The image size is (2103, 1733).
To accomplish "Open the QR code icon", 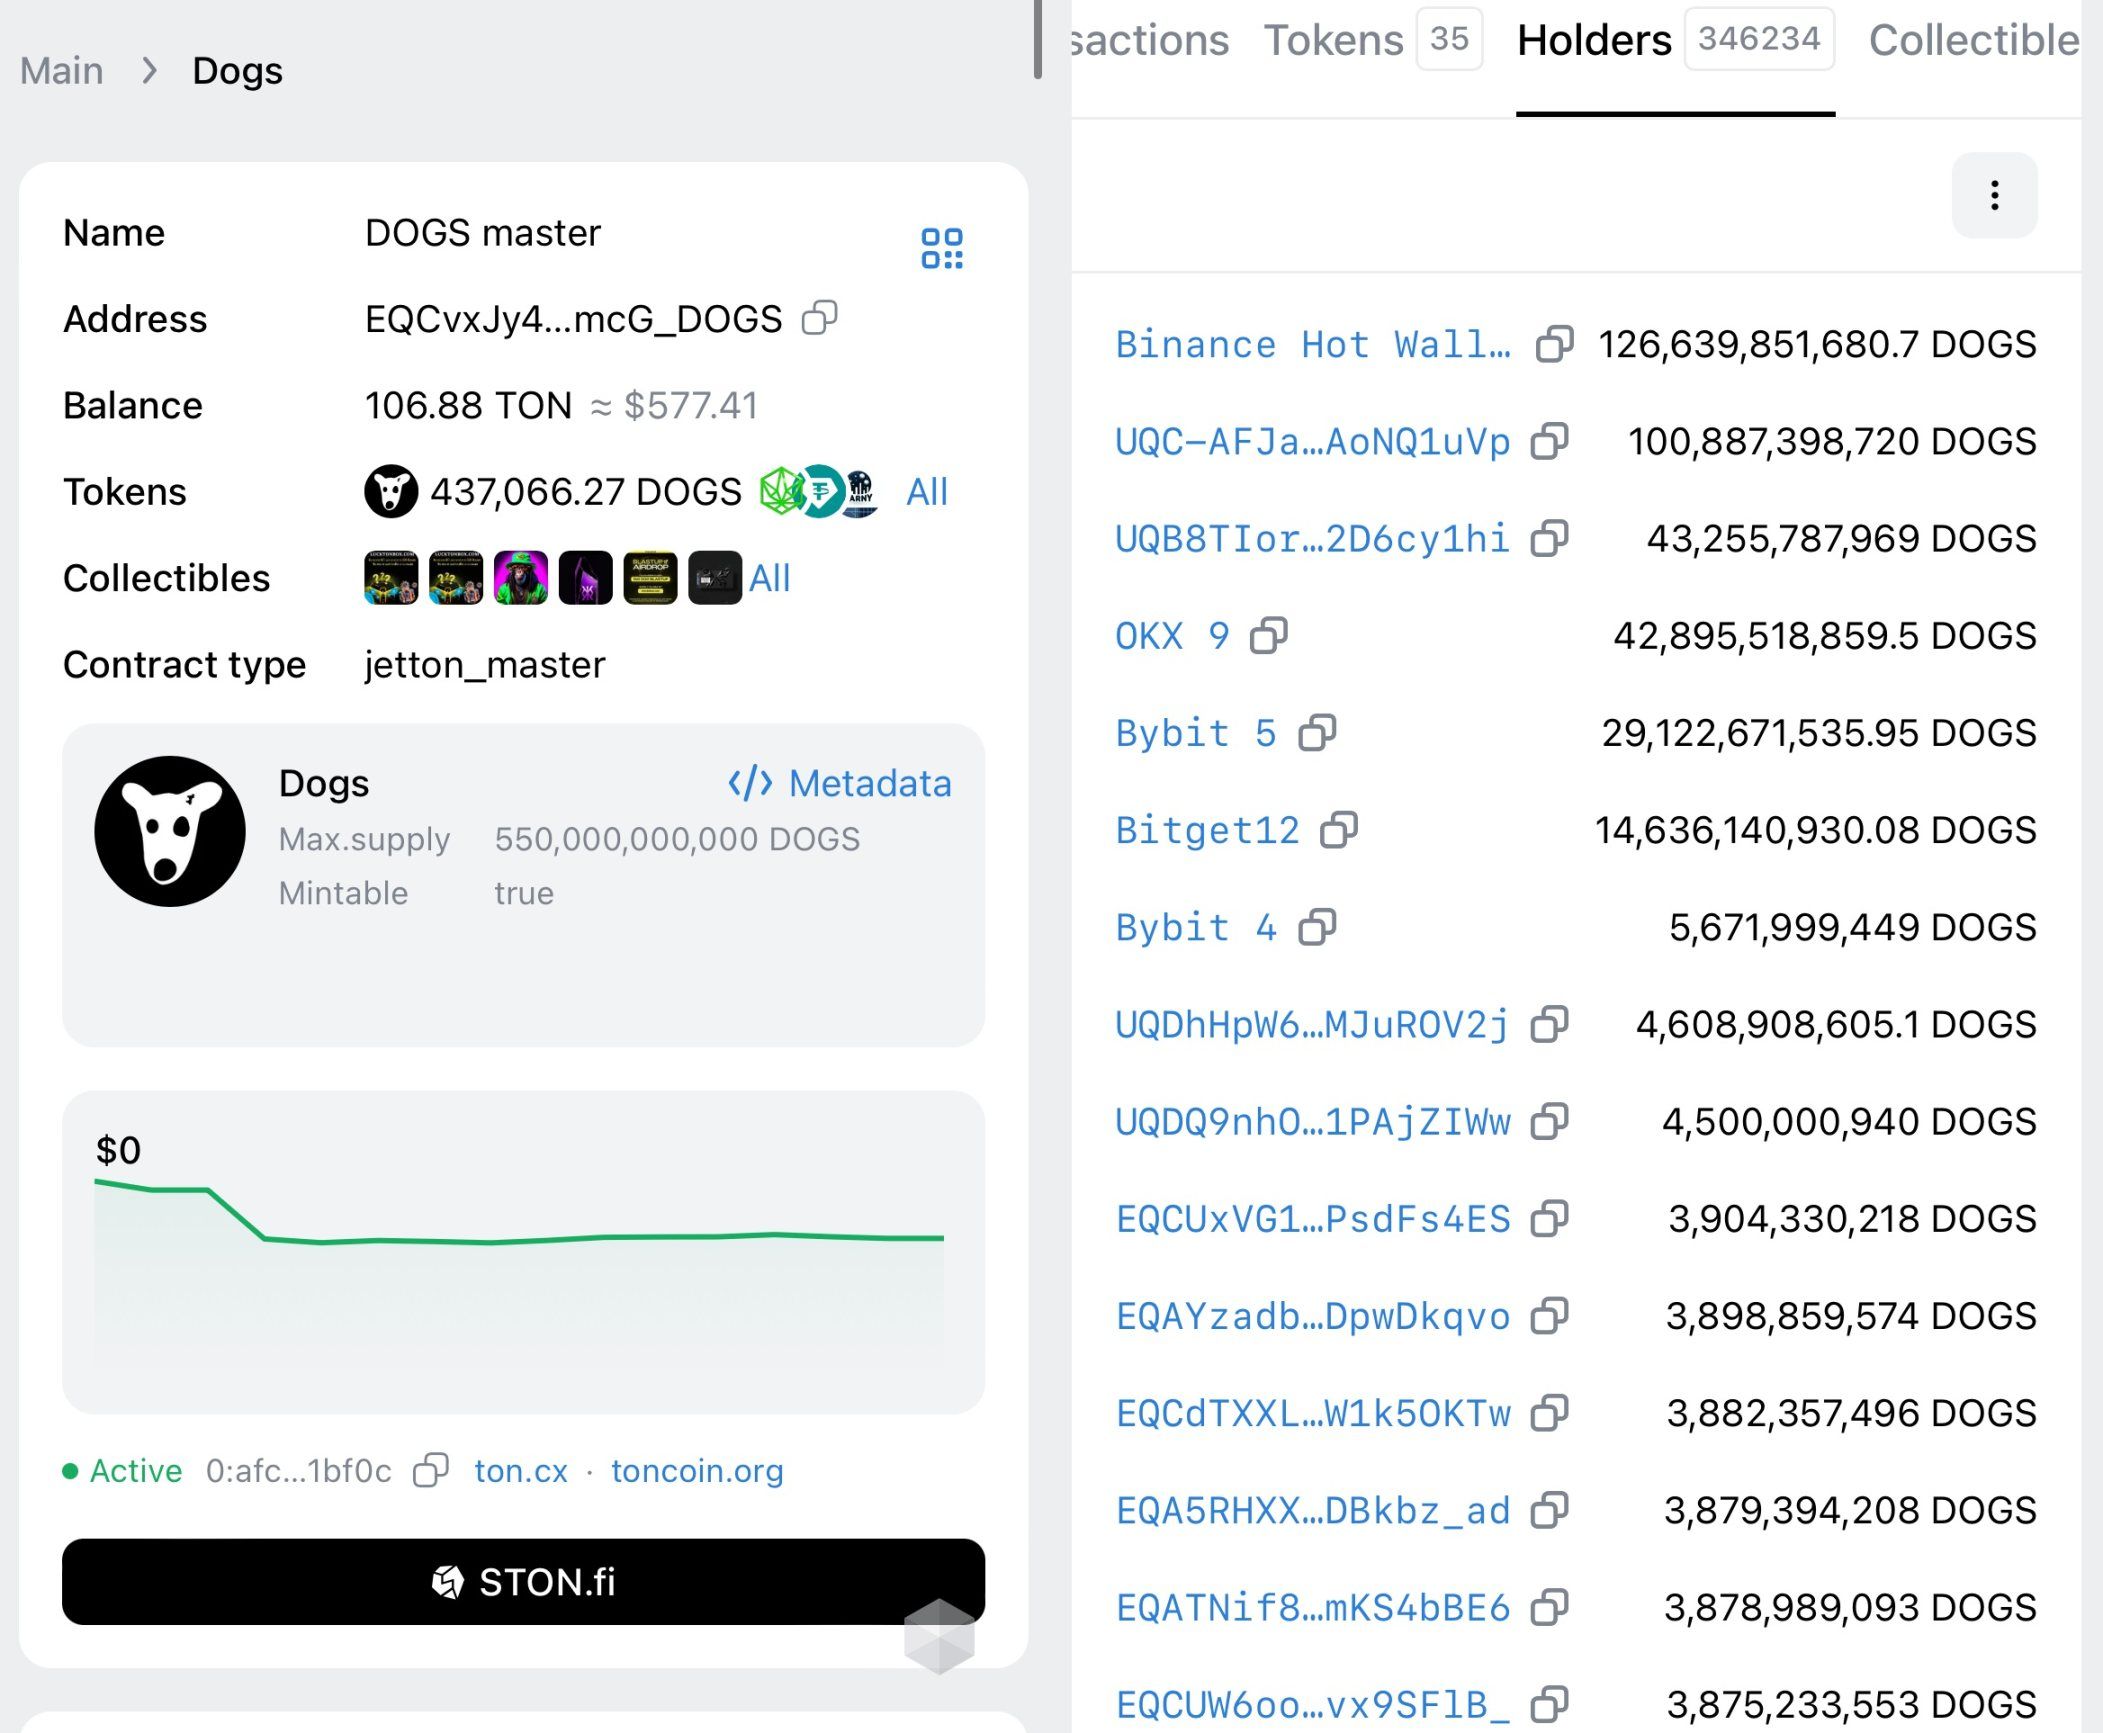I will click(941, 247).
